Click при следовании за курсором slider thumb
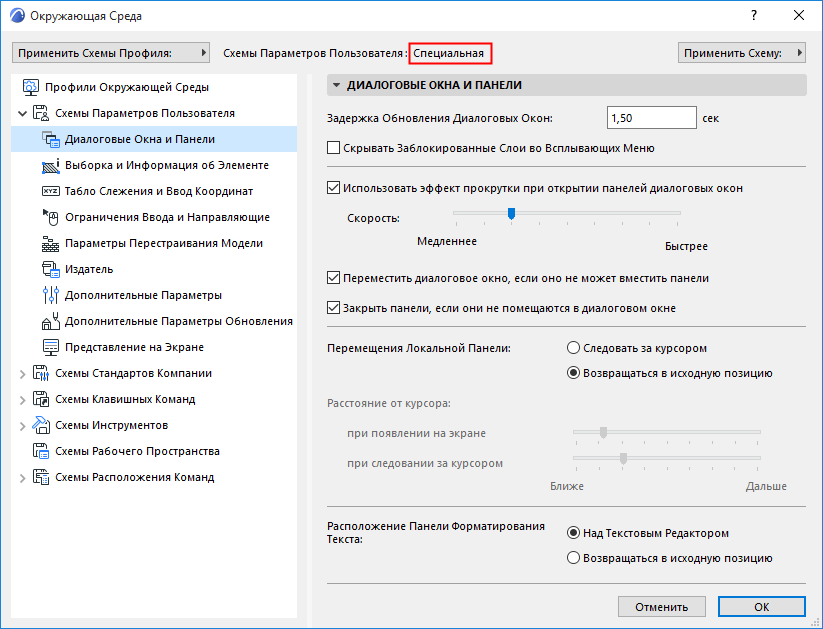The image size is (823, 629). coord(624,459)
